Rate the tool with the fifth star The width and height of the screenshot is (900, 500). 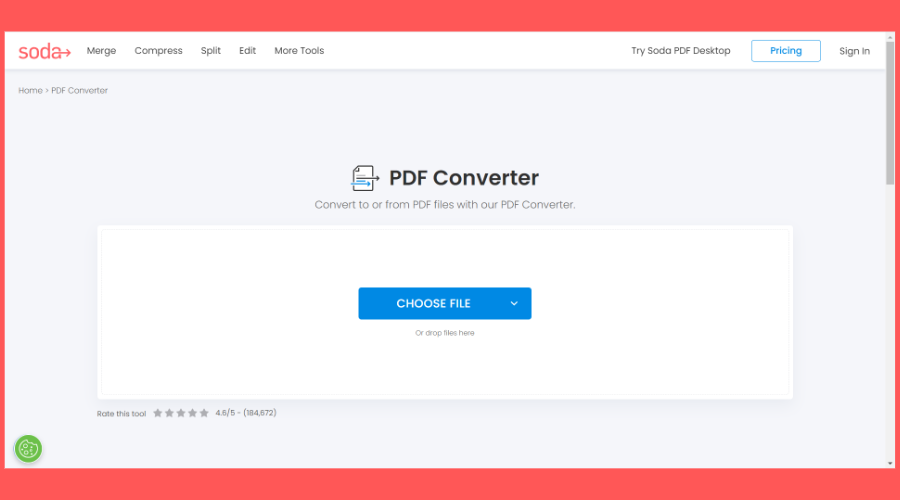tap(204, 413)
